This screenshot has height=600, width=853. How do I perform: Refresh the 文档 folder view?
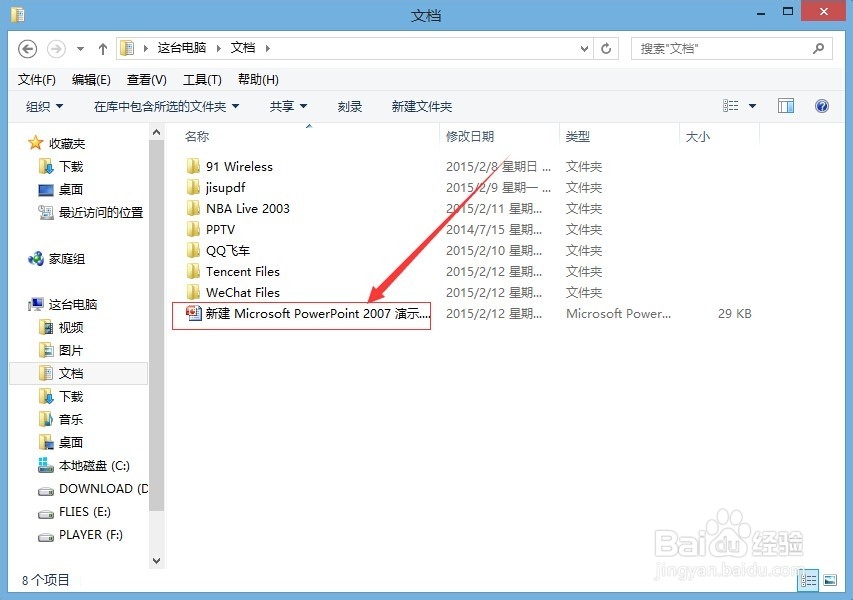(606, 49)
